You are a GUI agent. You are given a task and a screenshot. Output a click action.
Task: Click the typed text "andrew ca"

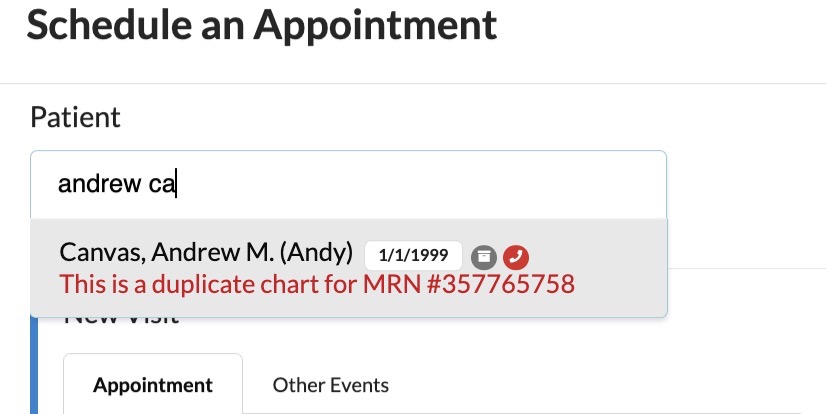[116, 184]
